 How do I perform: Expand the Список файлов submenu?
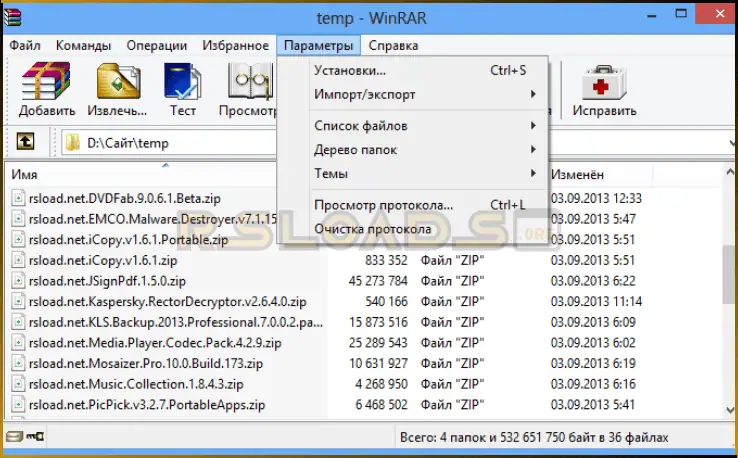tap(412, 126)
